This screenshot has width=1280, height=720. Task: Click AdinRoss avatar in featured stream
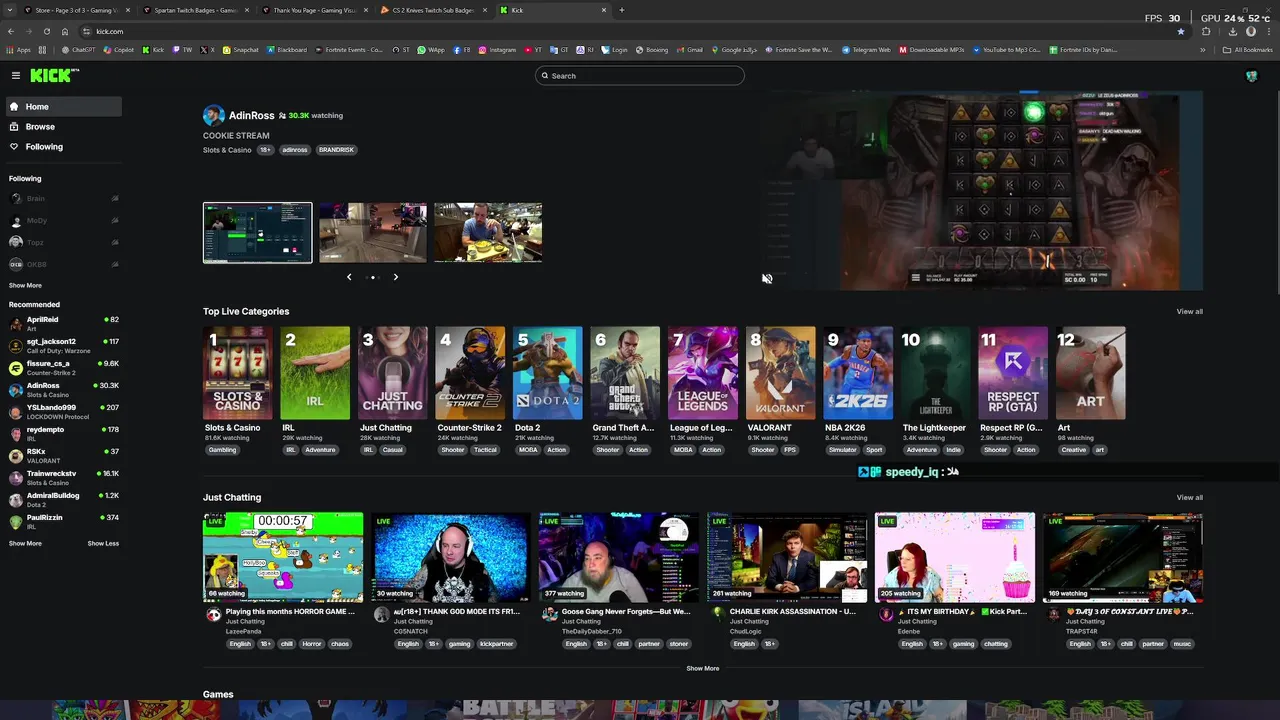[x=213, y=116]
